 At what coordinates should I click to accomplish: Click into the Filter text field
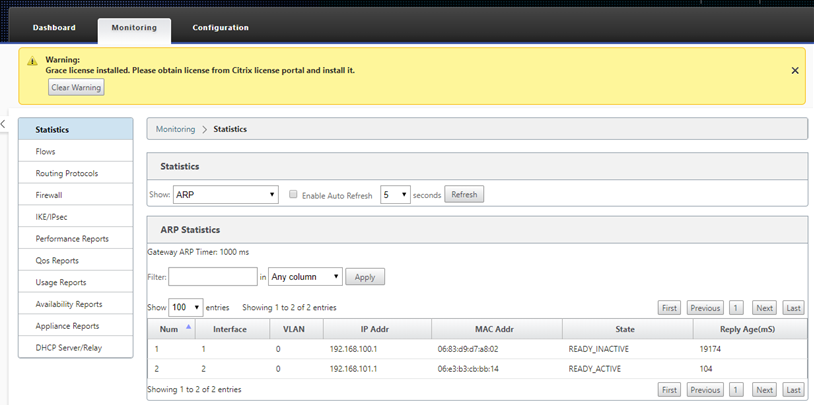pos(213,277)
